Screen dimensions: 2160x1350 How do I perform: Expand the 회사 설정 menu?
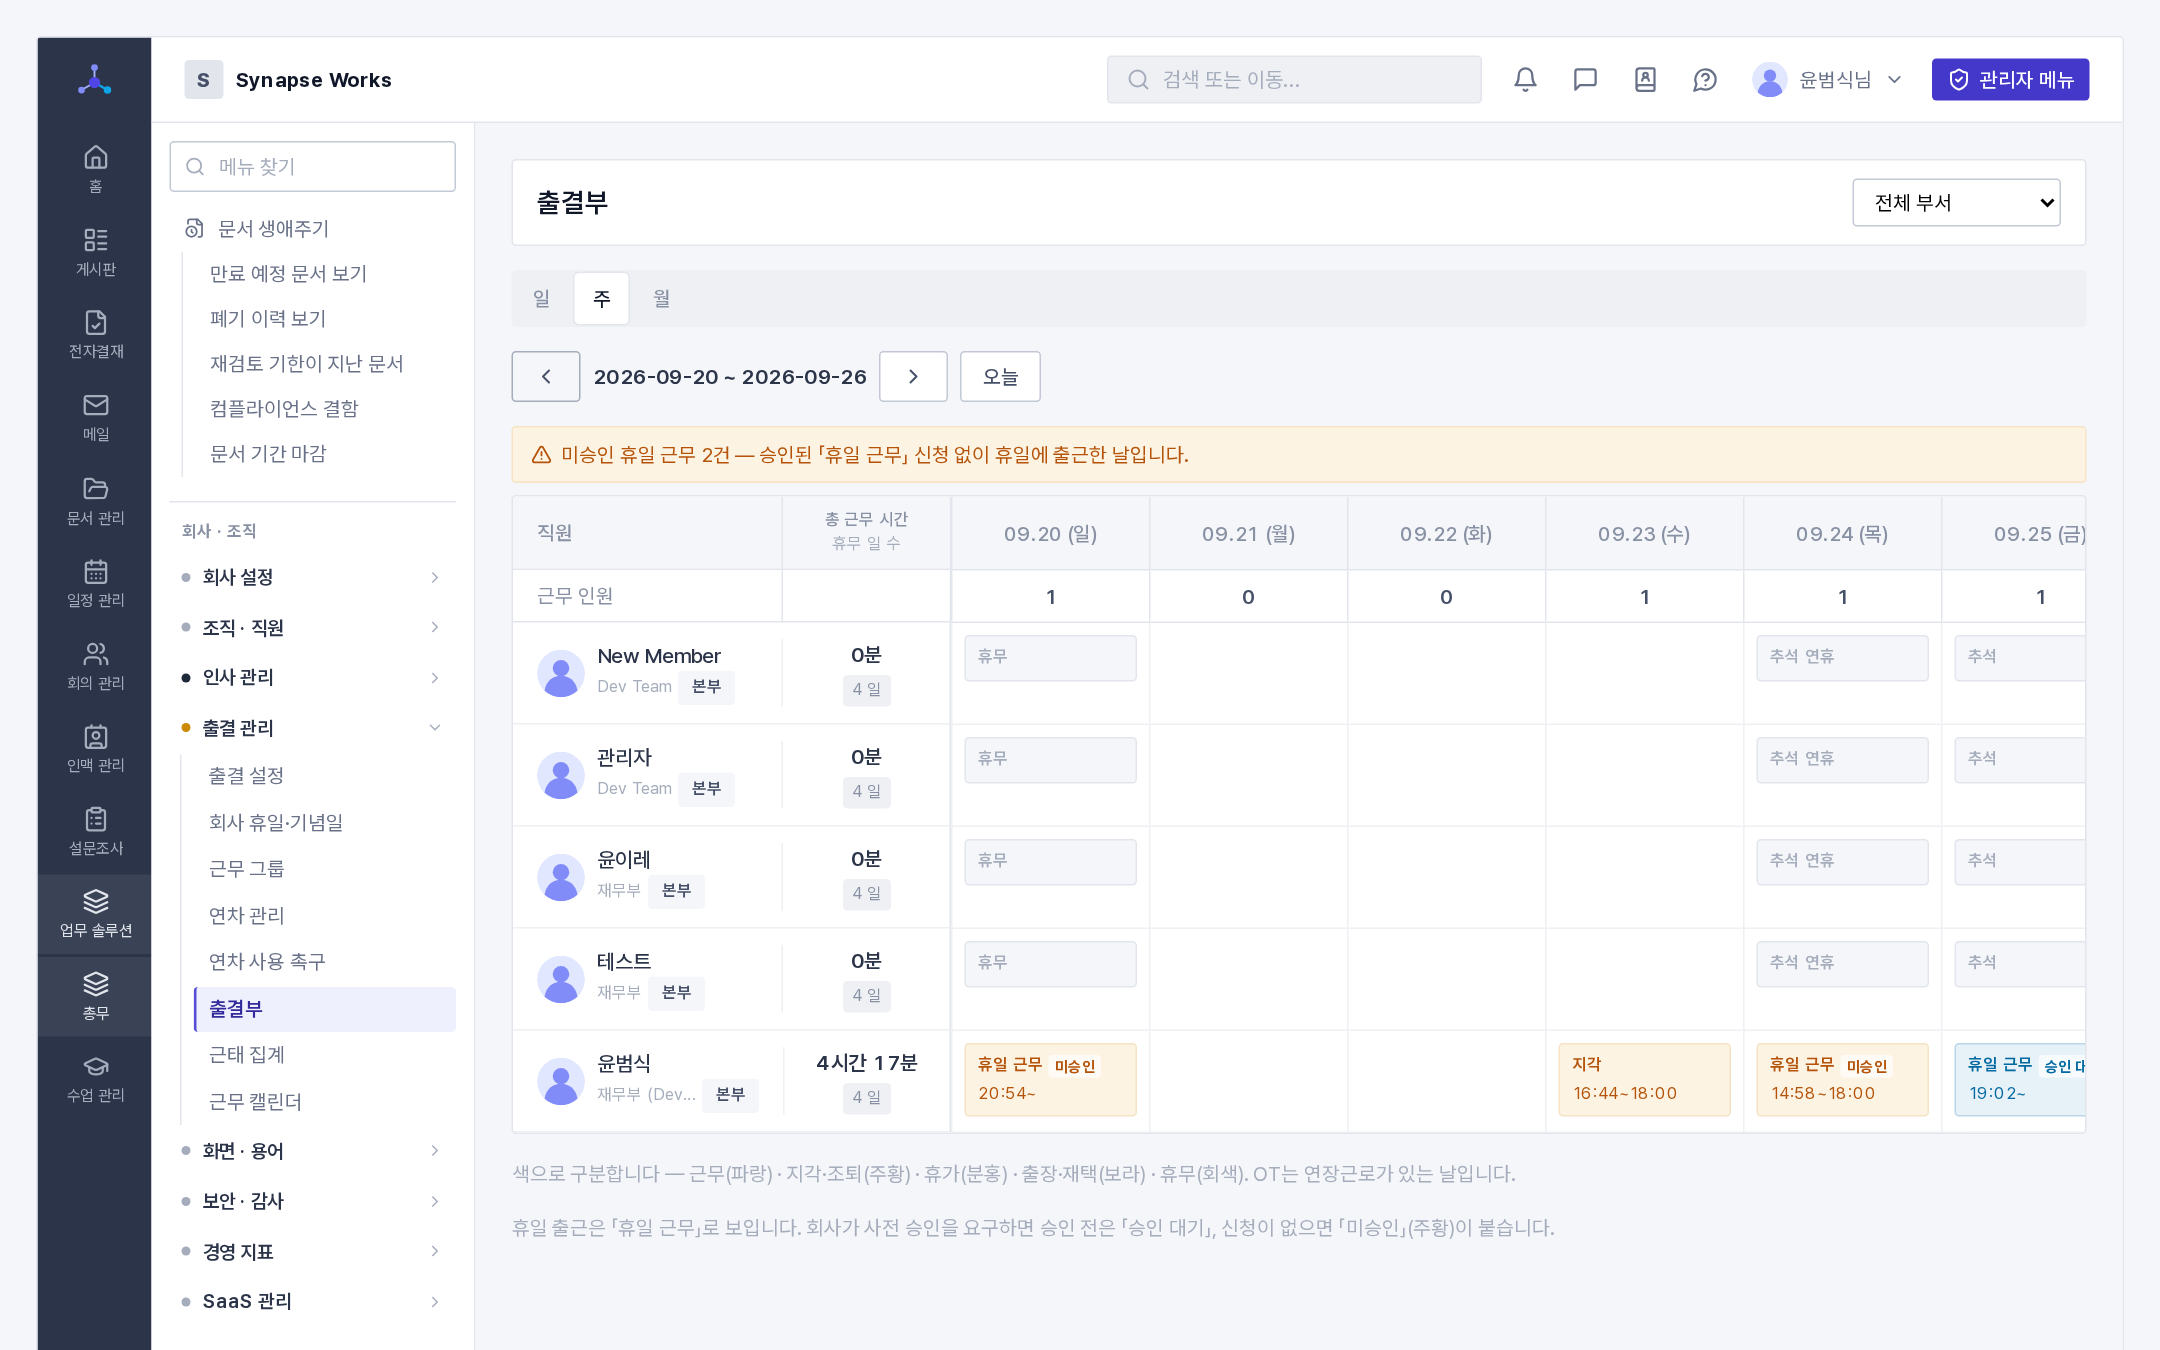tap(312, 577)
